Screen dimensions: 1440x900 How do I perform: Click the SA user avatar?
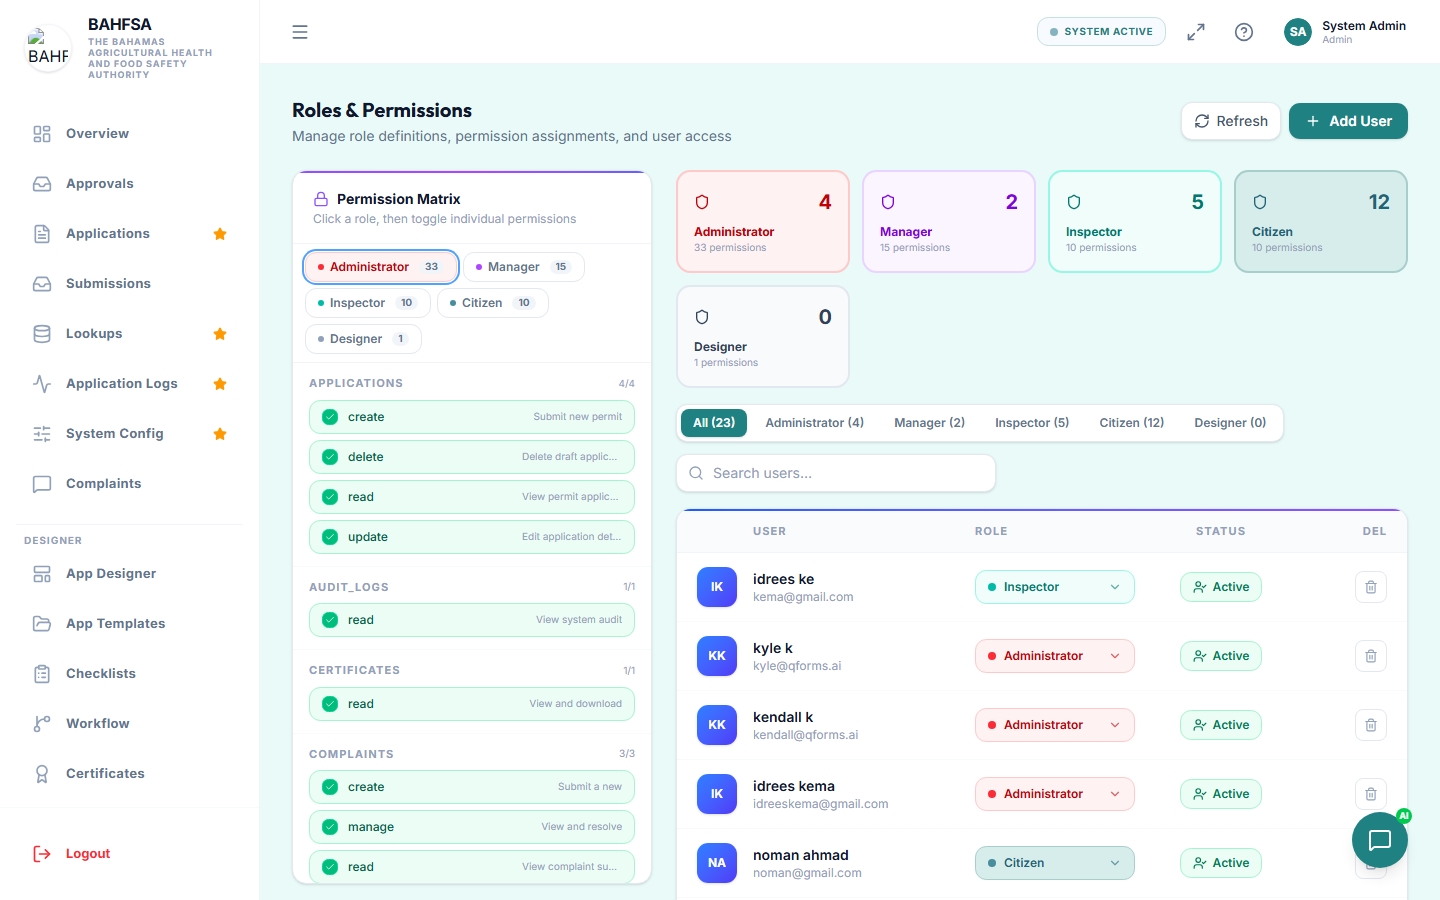coord(1298,32)
